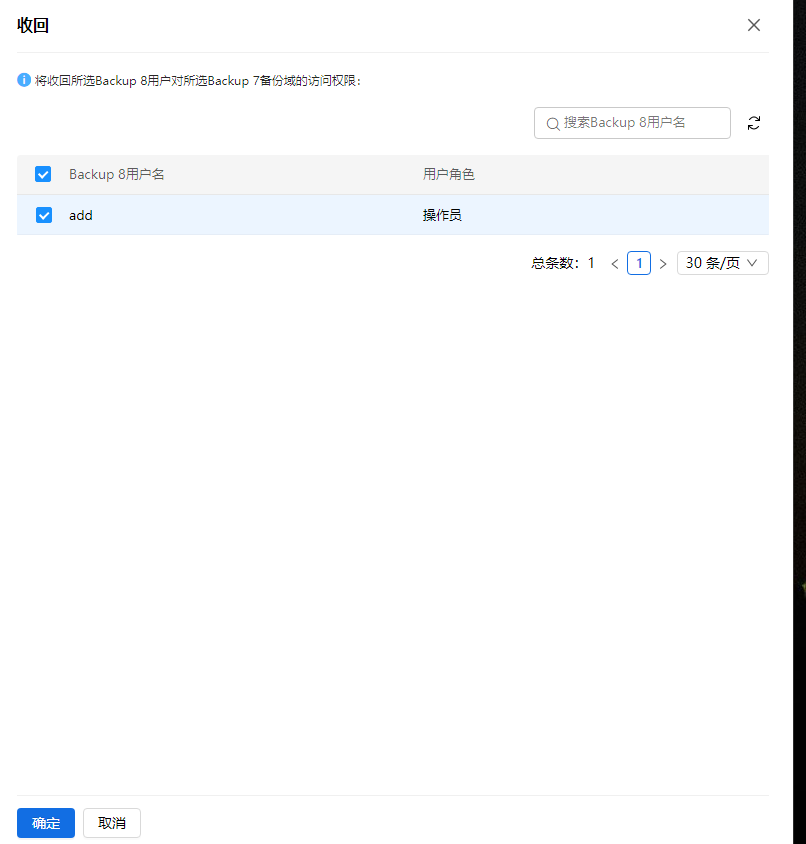Uncheck the select-all checkbox in table header
The width and height of the screenshot is (806, 844).
[43, 173]
